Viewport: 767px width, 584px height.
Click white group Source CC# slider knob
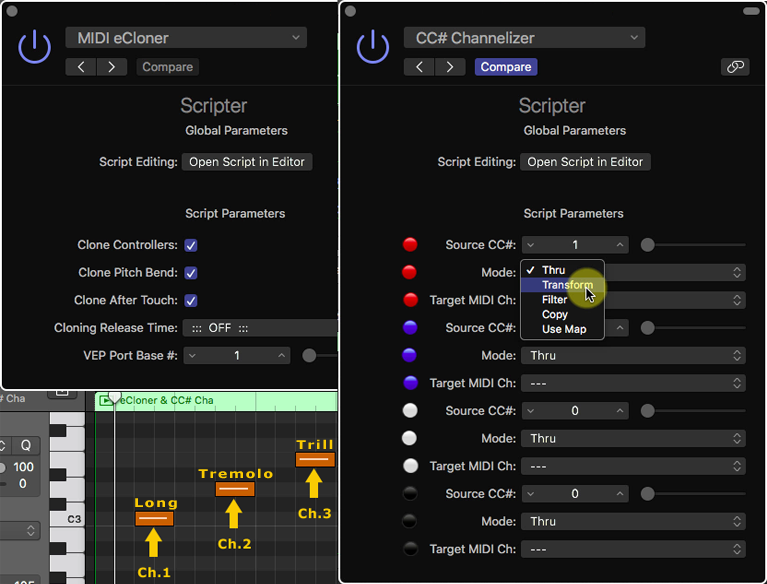point(648,411)
